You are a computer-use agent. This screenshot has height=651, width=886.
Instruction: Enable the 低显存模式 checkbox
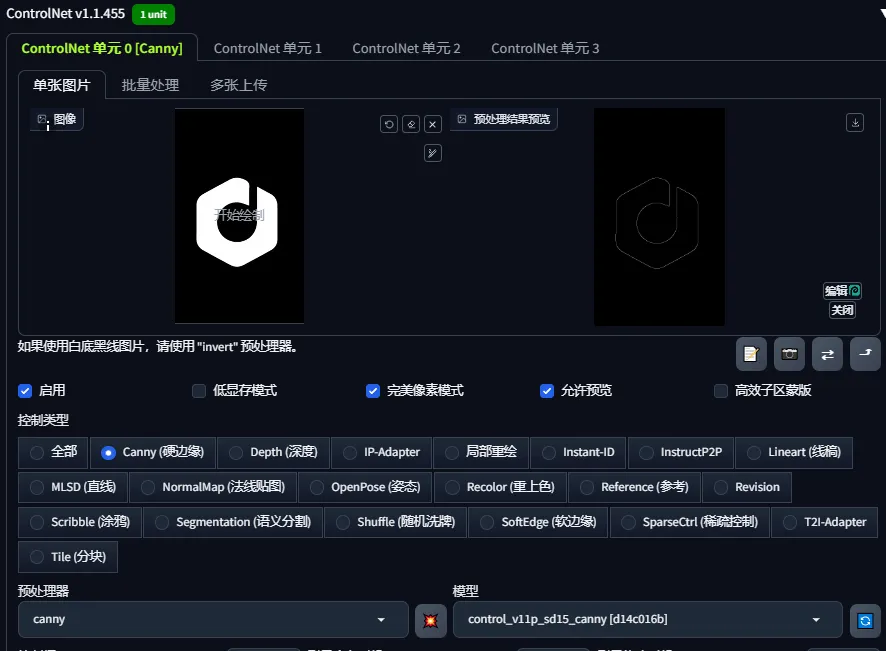coord(199,390)
